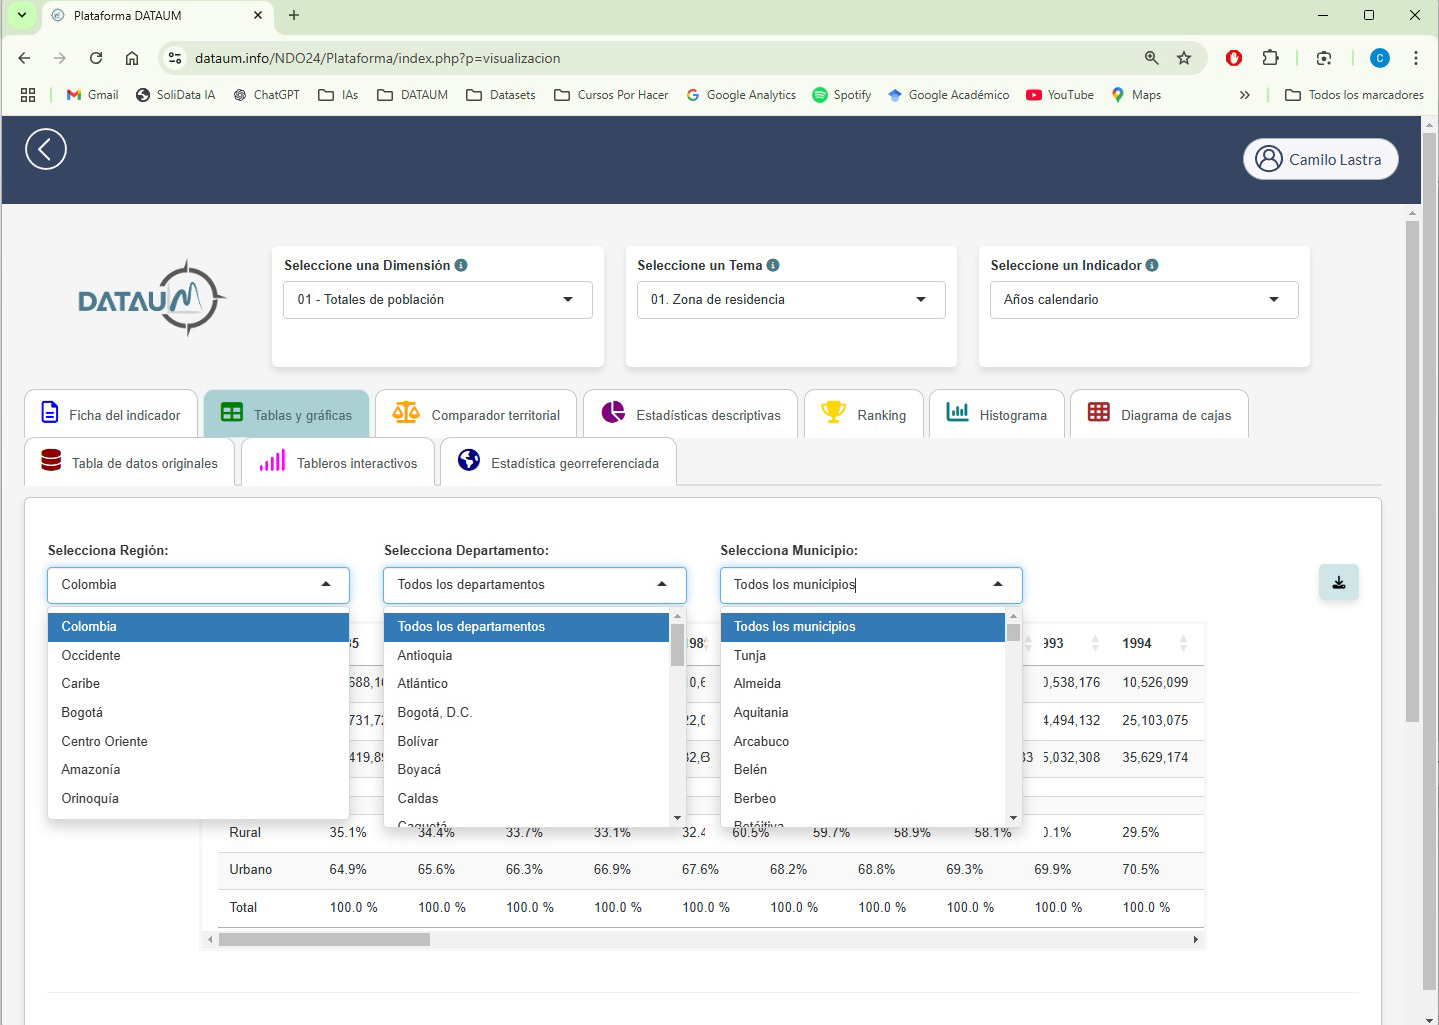Open the browser extensions puzzle icon
The height and width of the screenshot is (1025, 1439).
pos(1270,58)
